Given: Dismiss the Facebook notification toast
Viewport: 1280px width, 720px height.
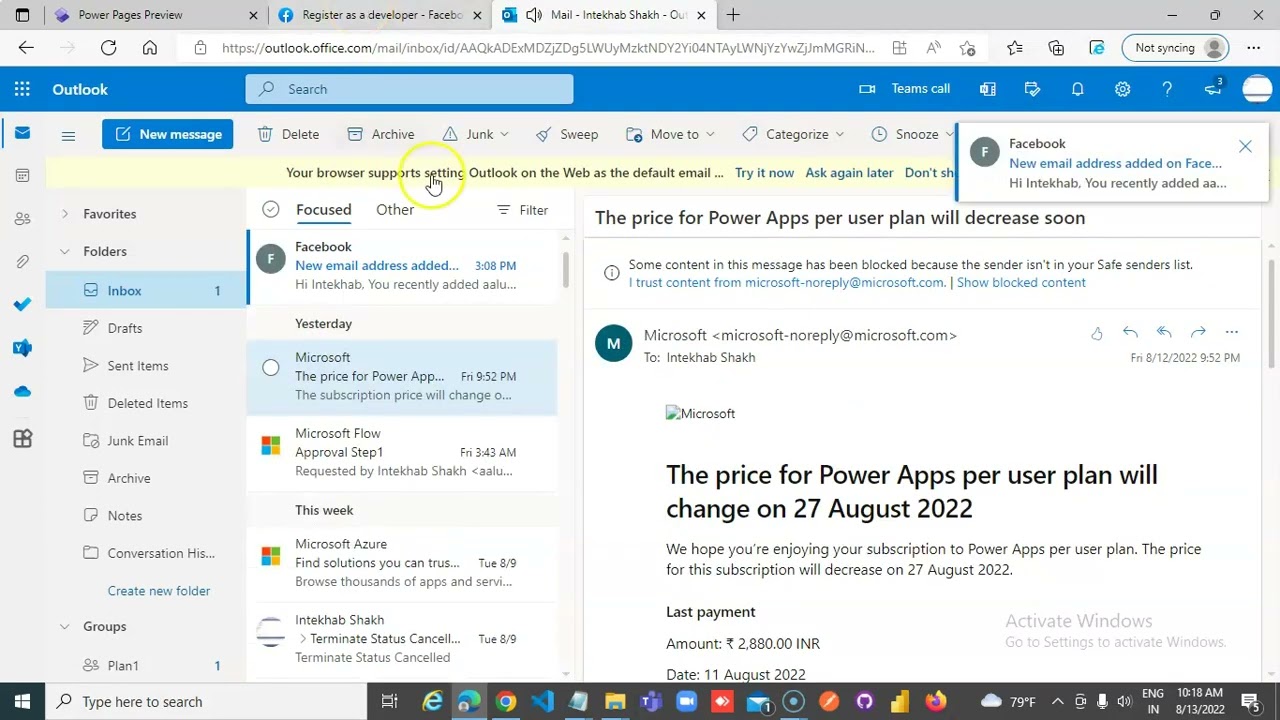Looking at the screenshot, I should [x=1245, y=147].
